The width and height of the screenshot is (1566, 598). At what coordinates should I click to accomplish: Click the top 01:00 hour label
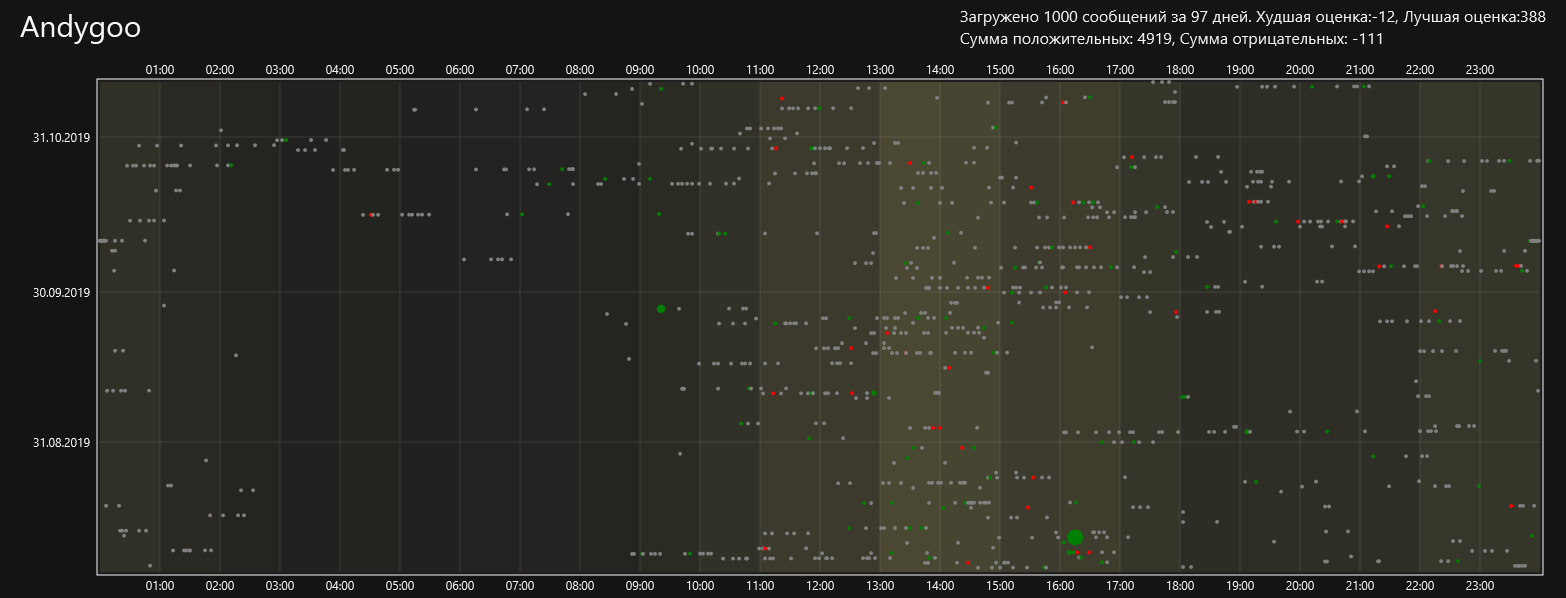[160, 70]
